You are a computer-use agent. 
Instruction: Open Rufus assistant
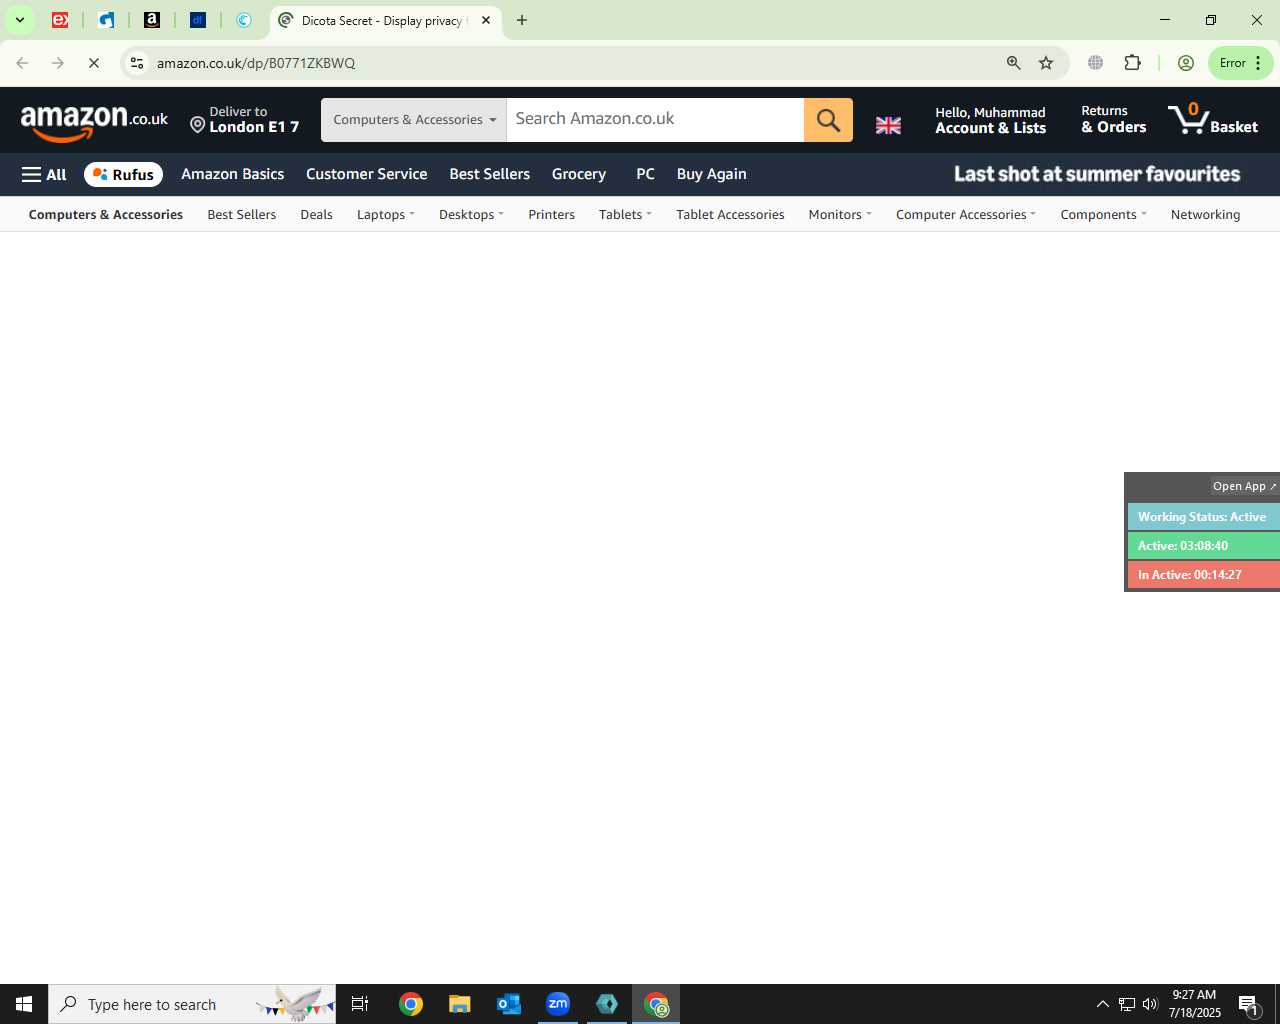tap(123, 174)
